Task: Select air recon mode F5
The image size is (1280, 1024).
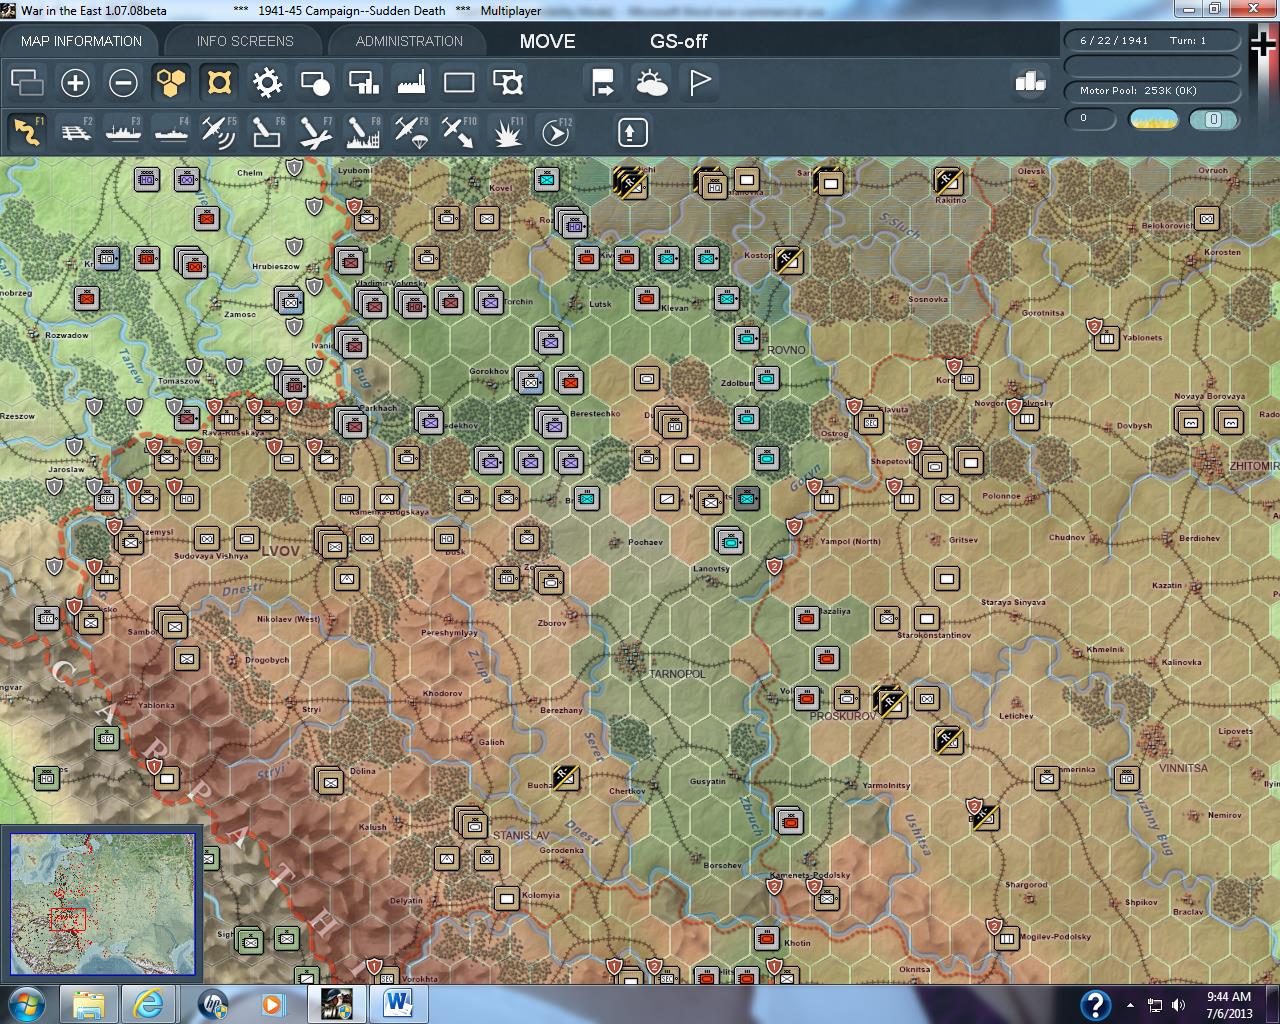Action: 219,132
